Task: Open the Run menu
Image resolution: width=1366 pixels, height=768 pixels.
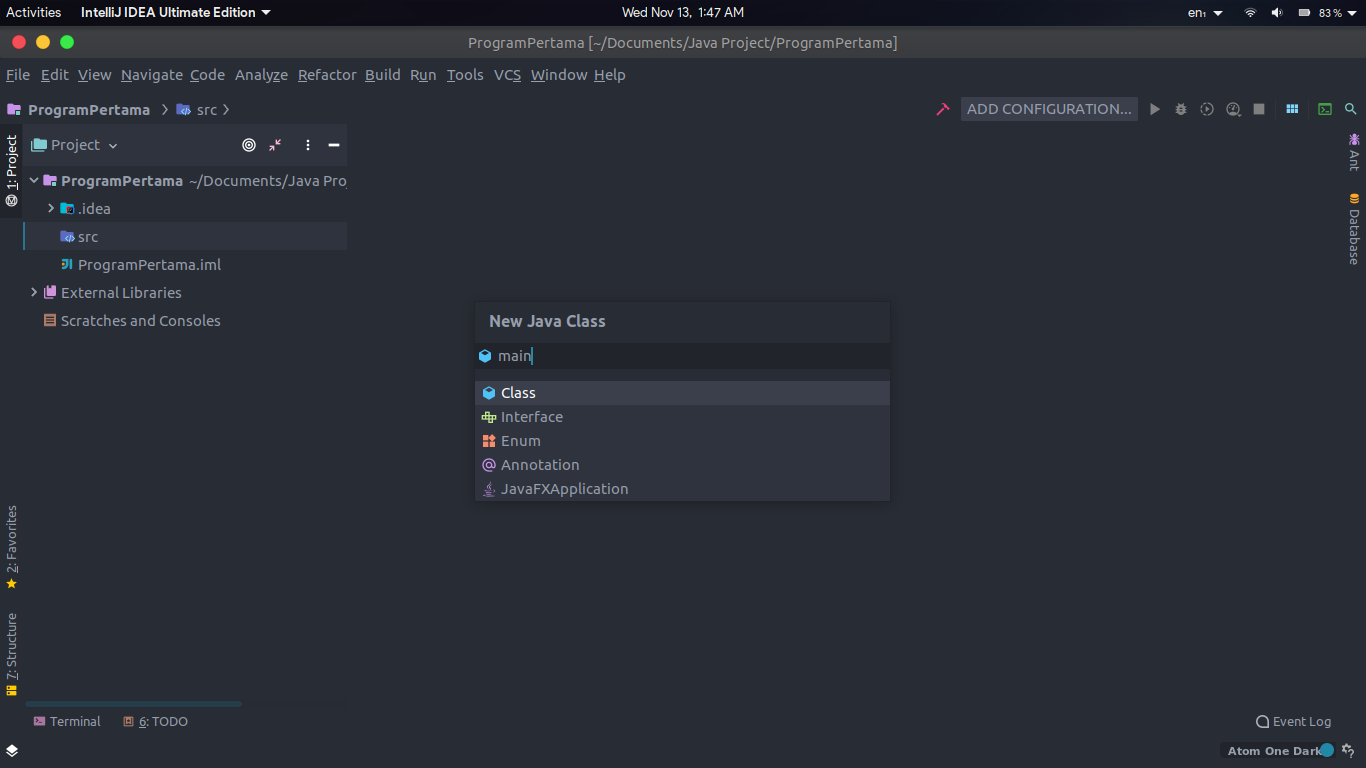Action: pos(423,75)
